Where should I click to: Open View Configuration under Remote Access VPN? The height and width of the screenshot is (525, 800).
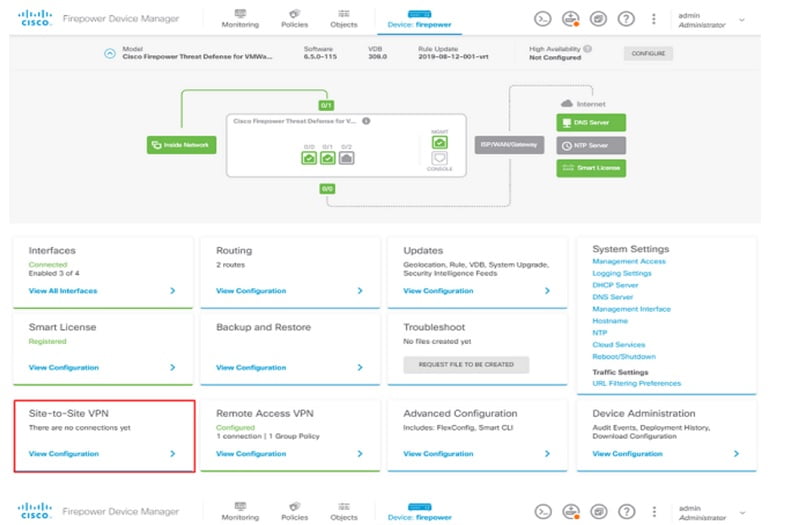[x=251, y=454]
